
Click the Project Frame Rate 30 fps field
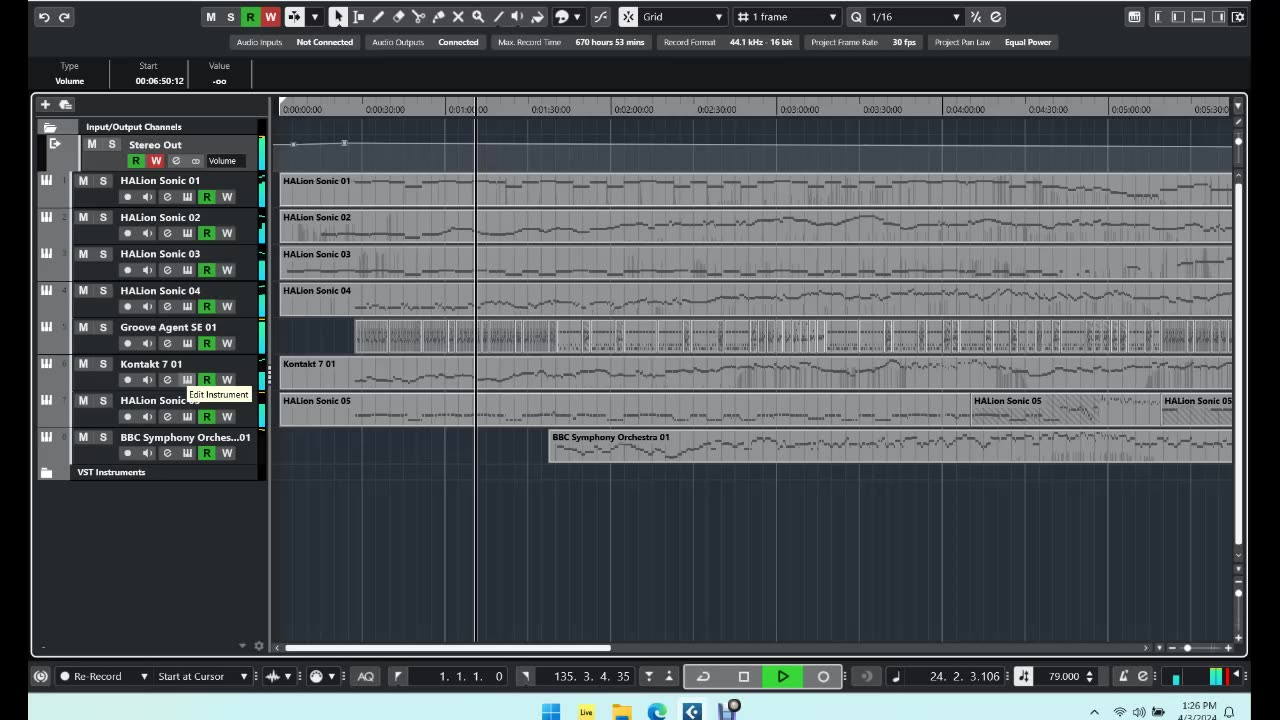(x=863, y=42)
